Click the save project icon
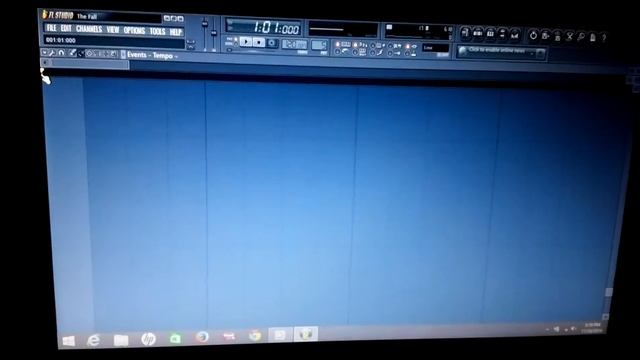The width and height of the screenshot is (640, 360). tap(545, 36)
